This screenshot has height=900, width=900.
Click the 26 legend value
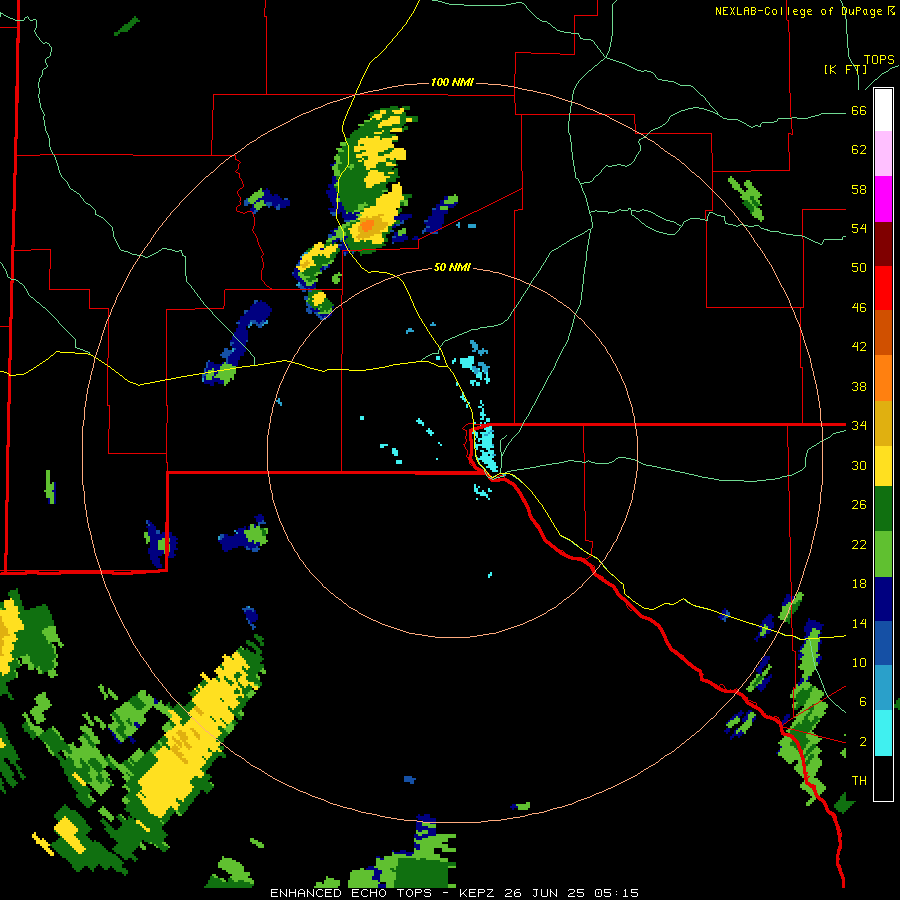point(859,505)
